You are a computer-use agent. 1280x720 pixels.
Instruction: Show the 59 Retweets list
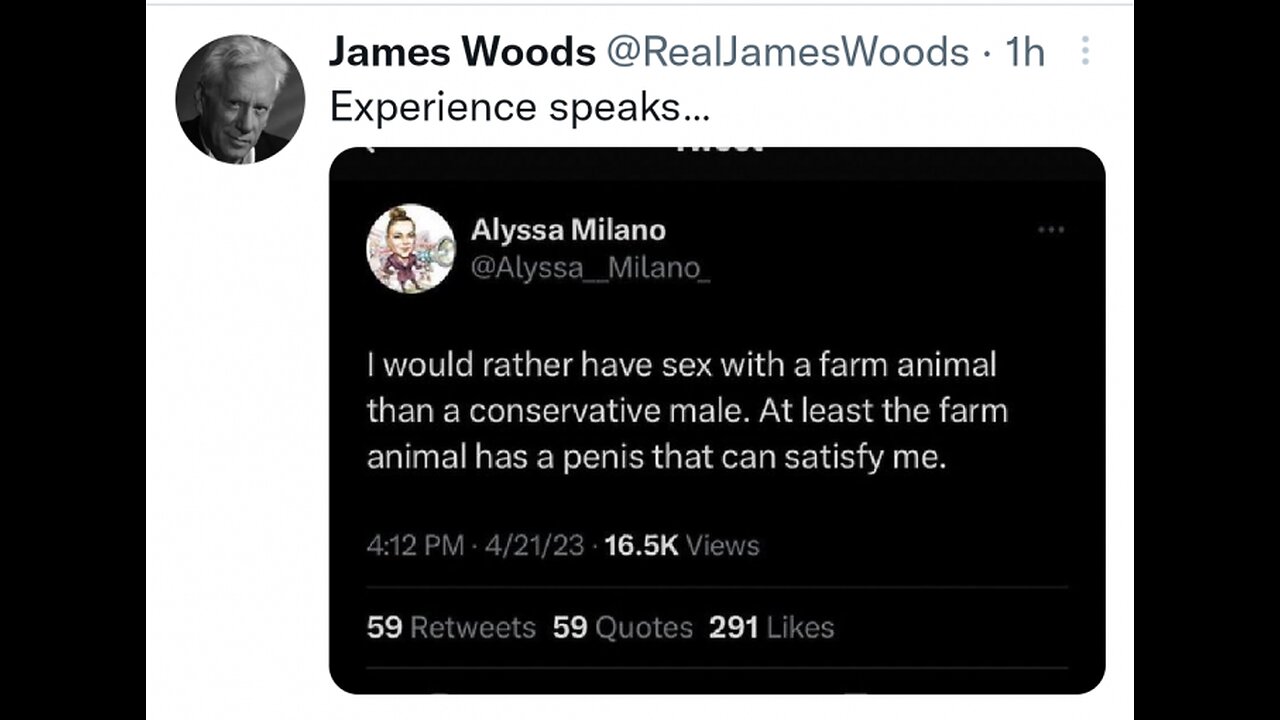(x=451, y=627)
